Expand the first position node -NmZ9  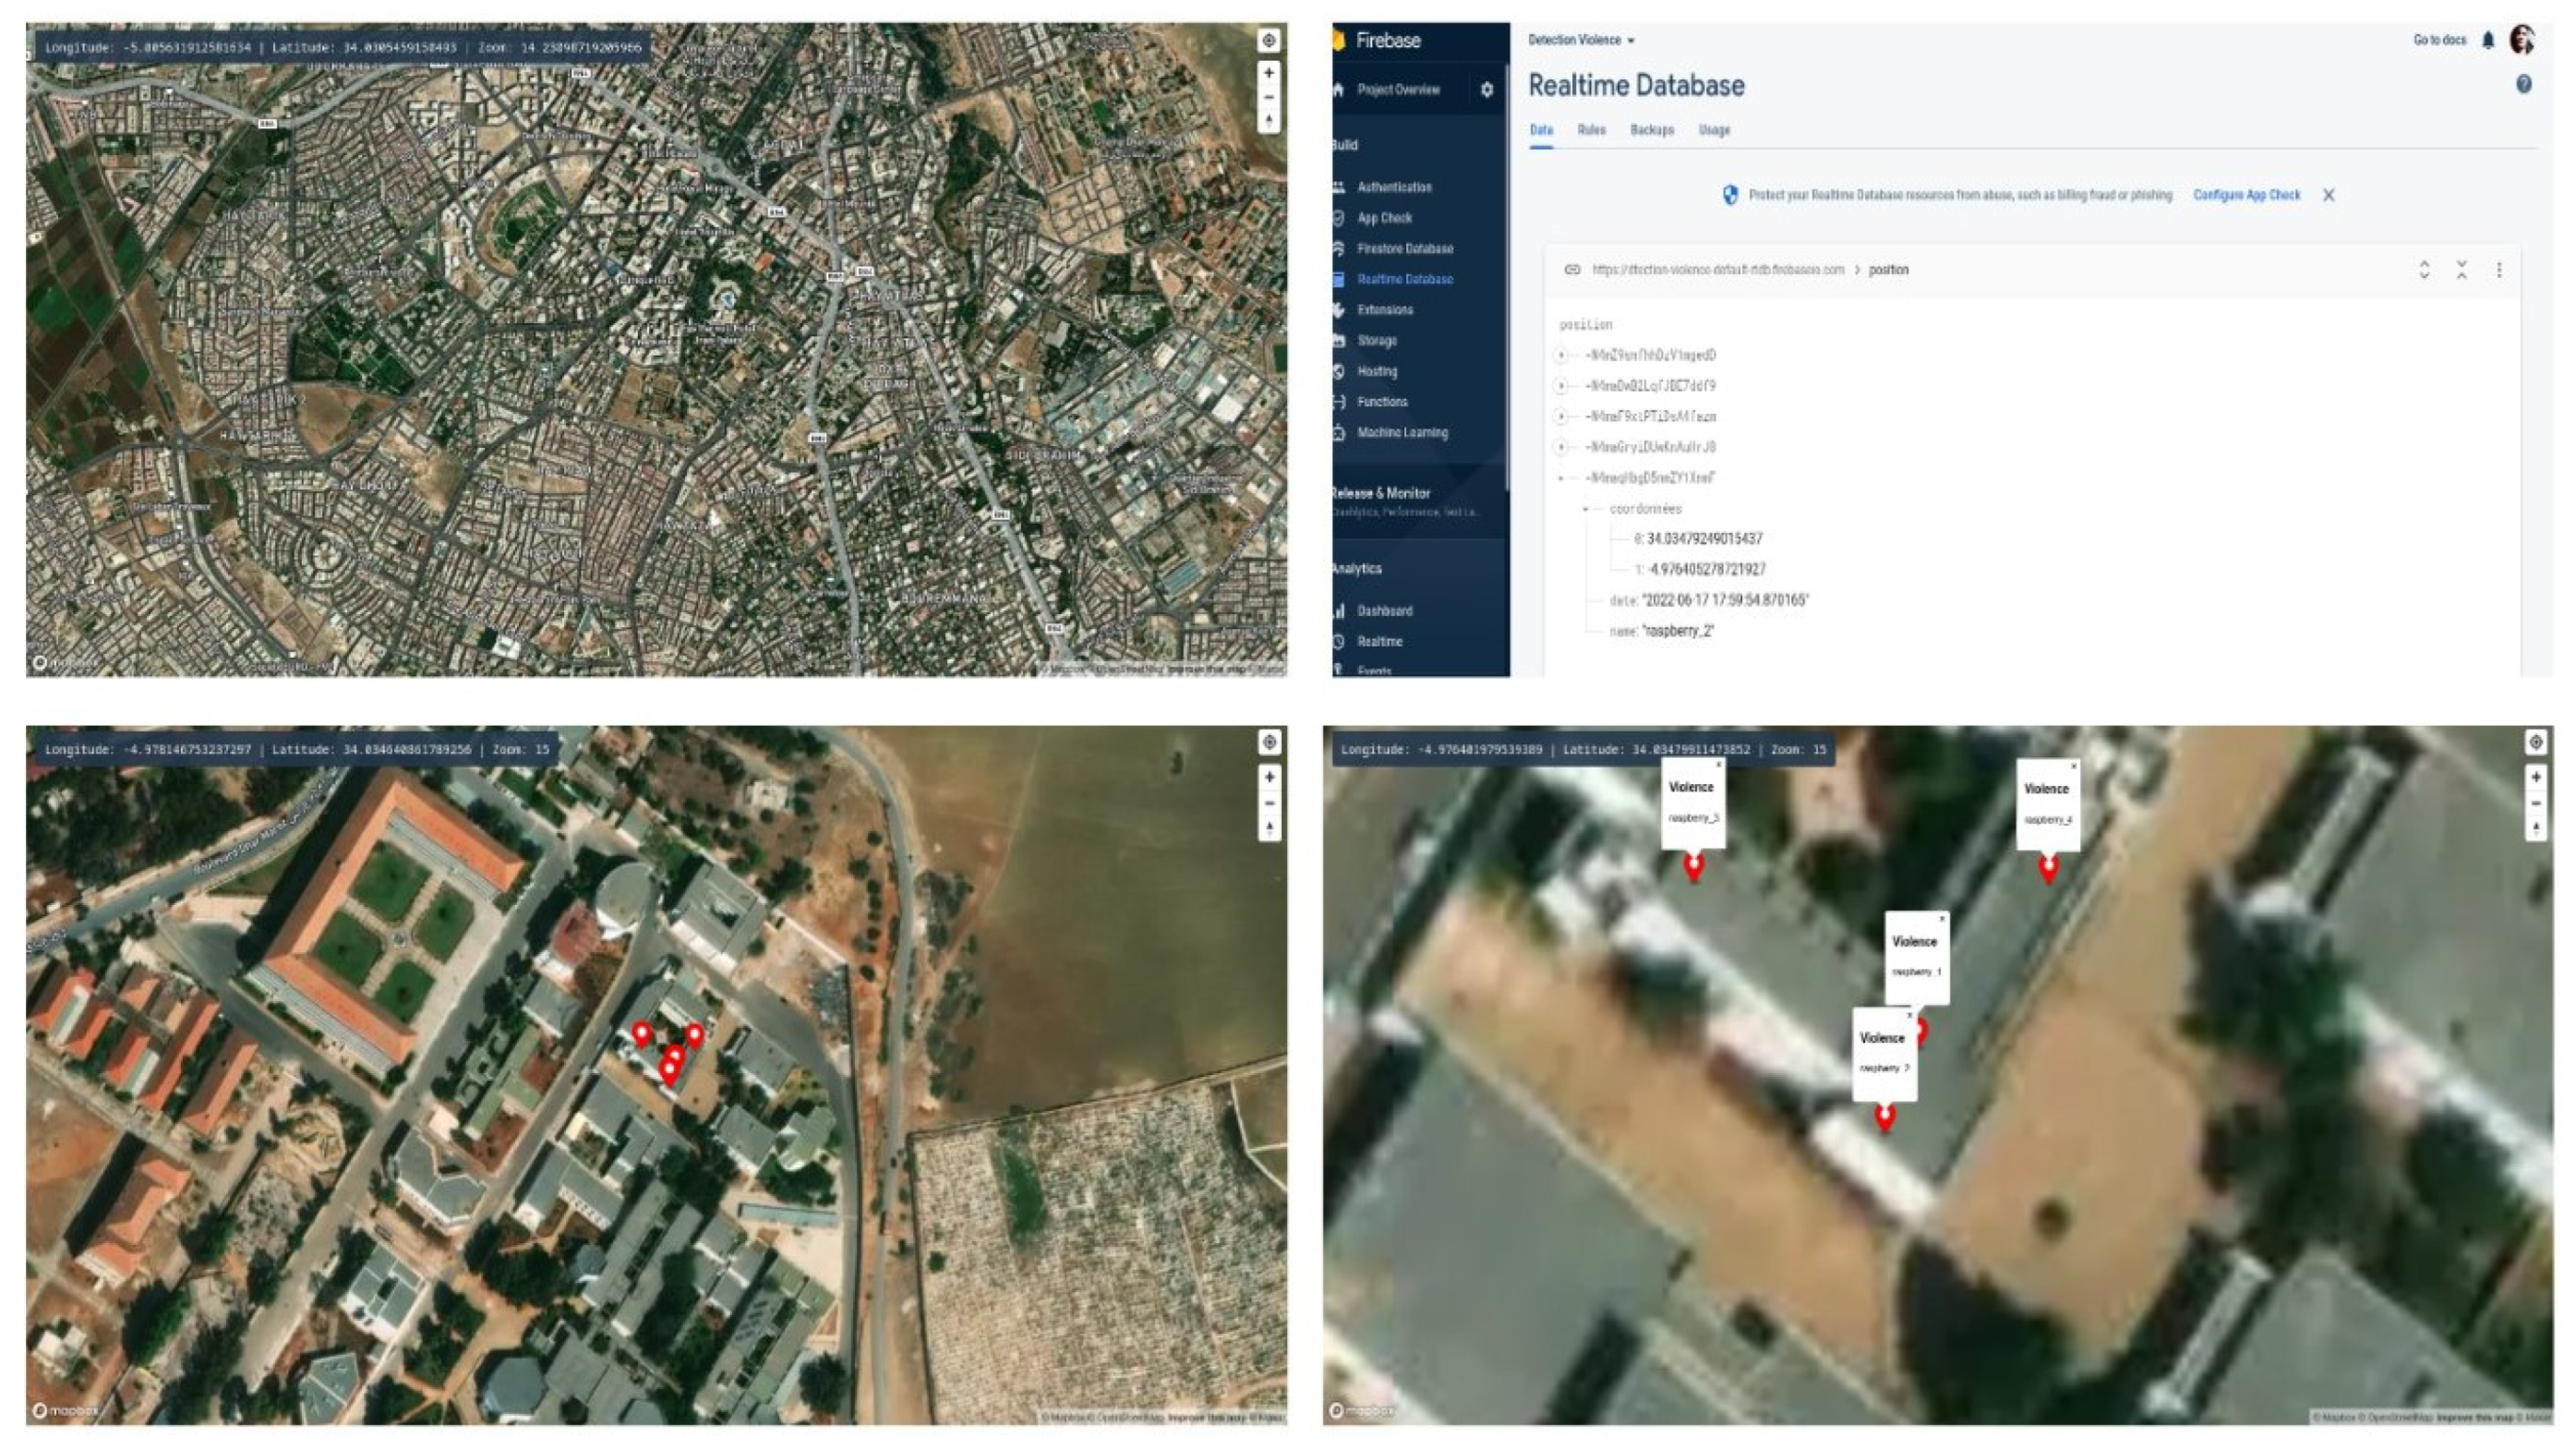(1560, 355)
